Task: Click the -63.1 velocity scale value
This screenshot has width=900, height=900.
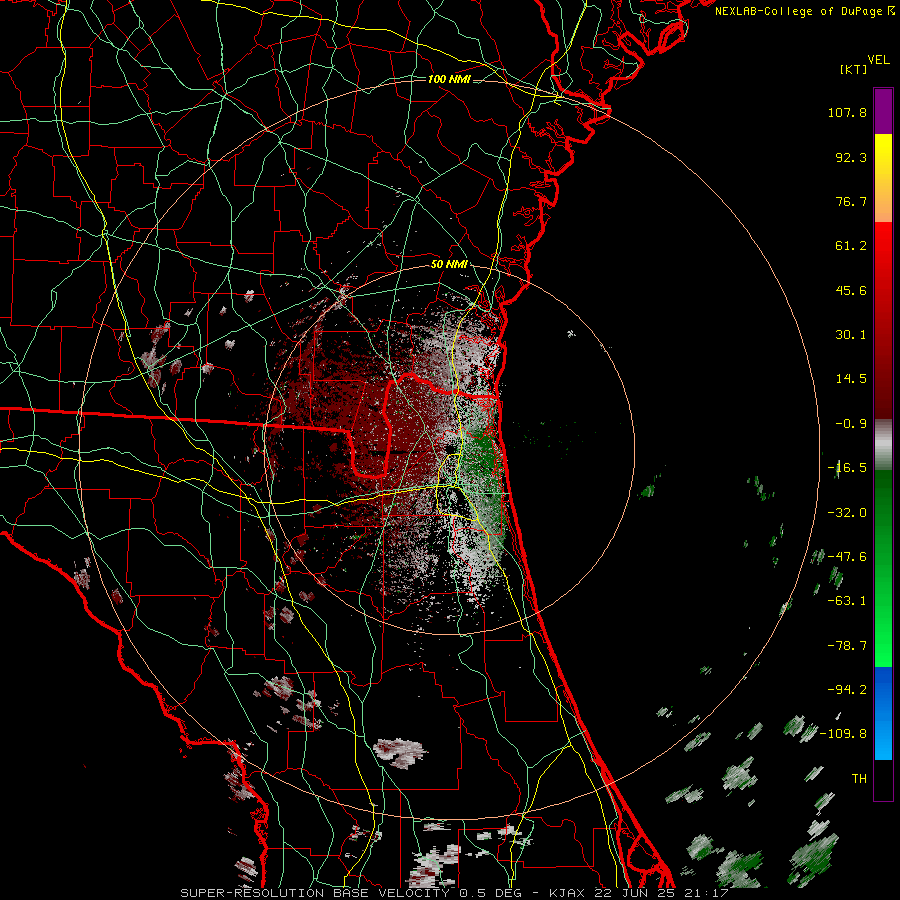Action: point(847,601)
